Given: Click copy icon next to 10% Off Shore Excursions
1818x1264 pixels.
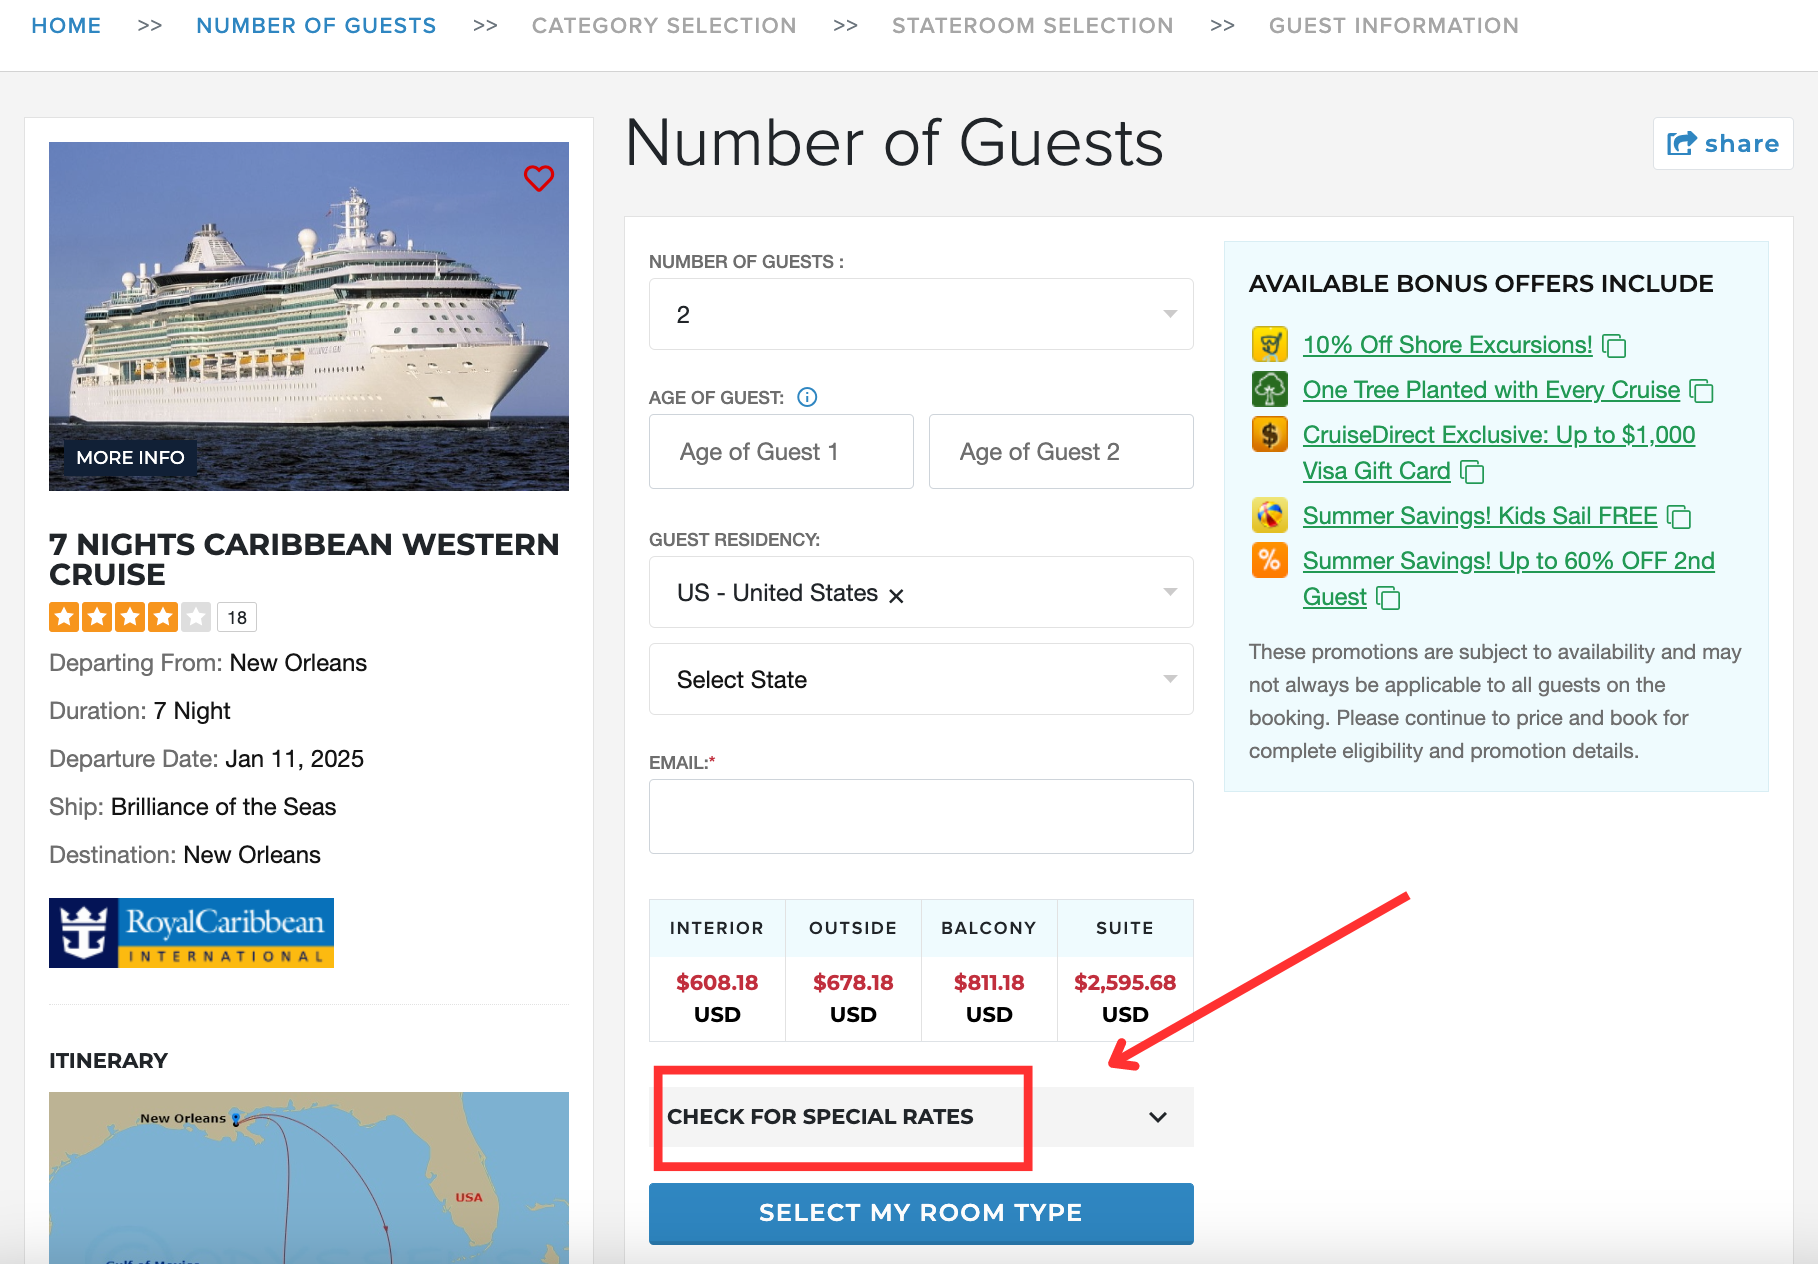Looking at the screenshot, I should click(x=1614, y=346).
